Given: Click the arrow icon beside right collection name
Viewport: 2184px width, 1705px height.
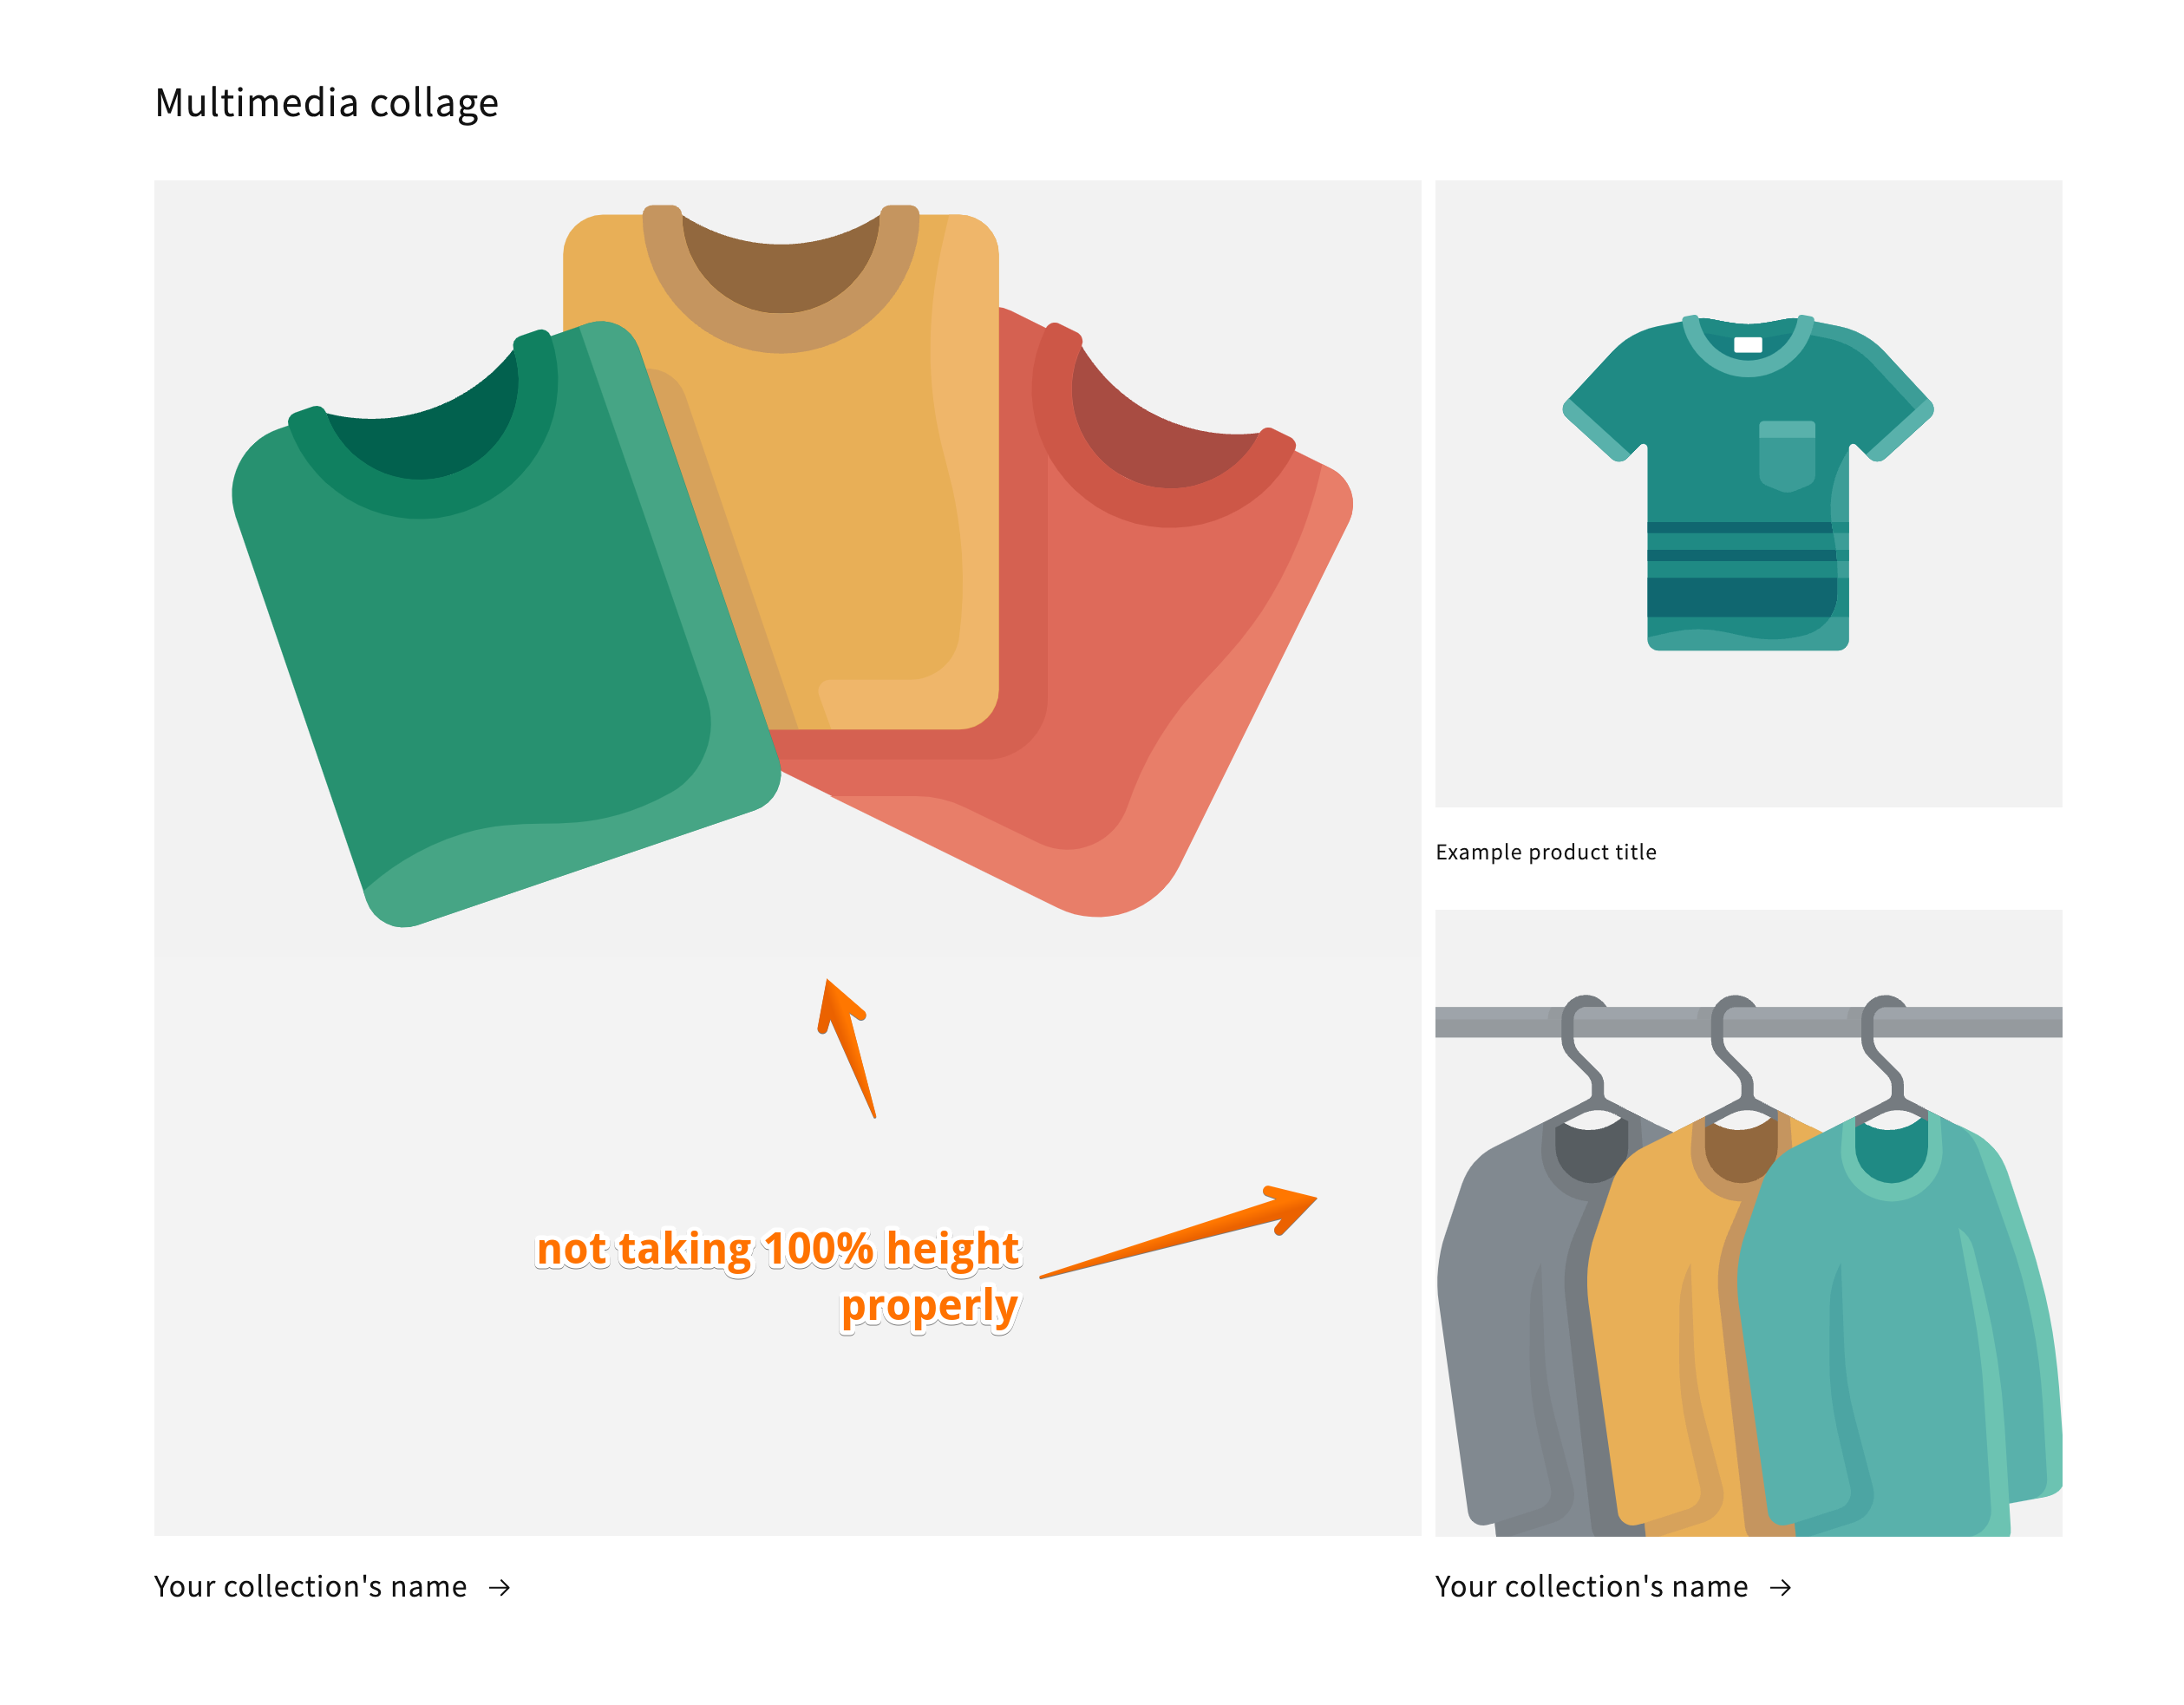Looking at the screenshot, I should click(x=1780, y=1587).
